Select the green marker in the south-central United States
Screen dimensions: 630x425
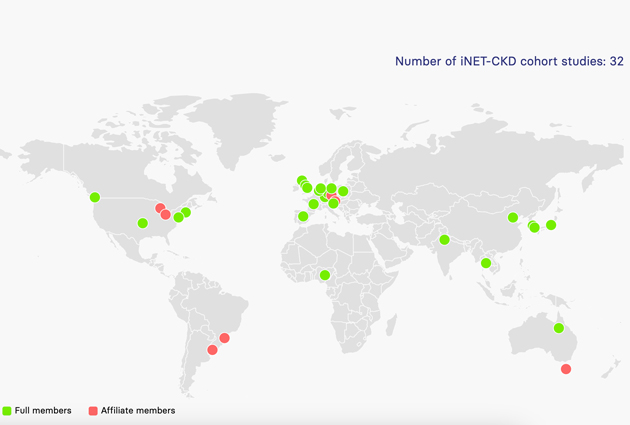tap(143, 223)
